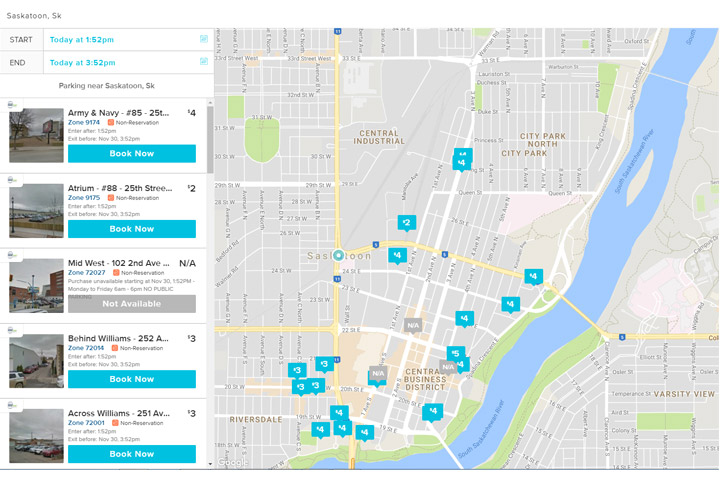Open the Zone 9174 link
This screenshot has width=720, height=480.
point(84,123)
